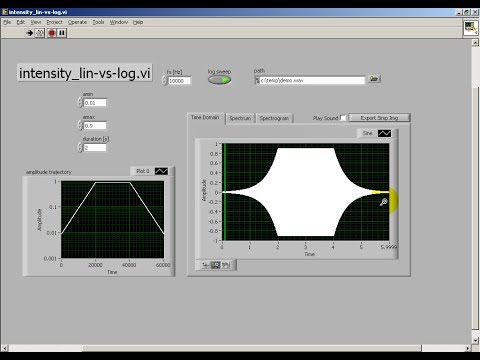Click the vertical scrollbar down arrow
This screenshot has height=360, width=480.
pos(475,341)
